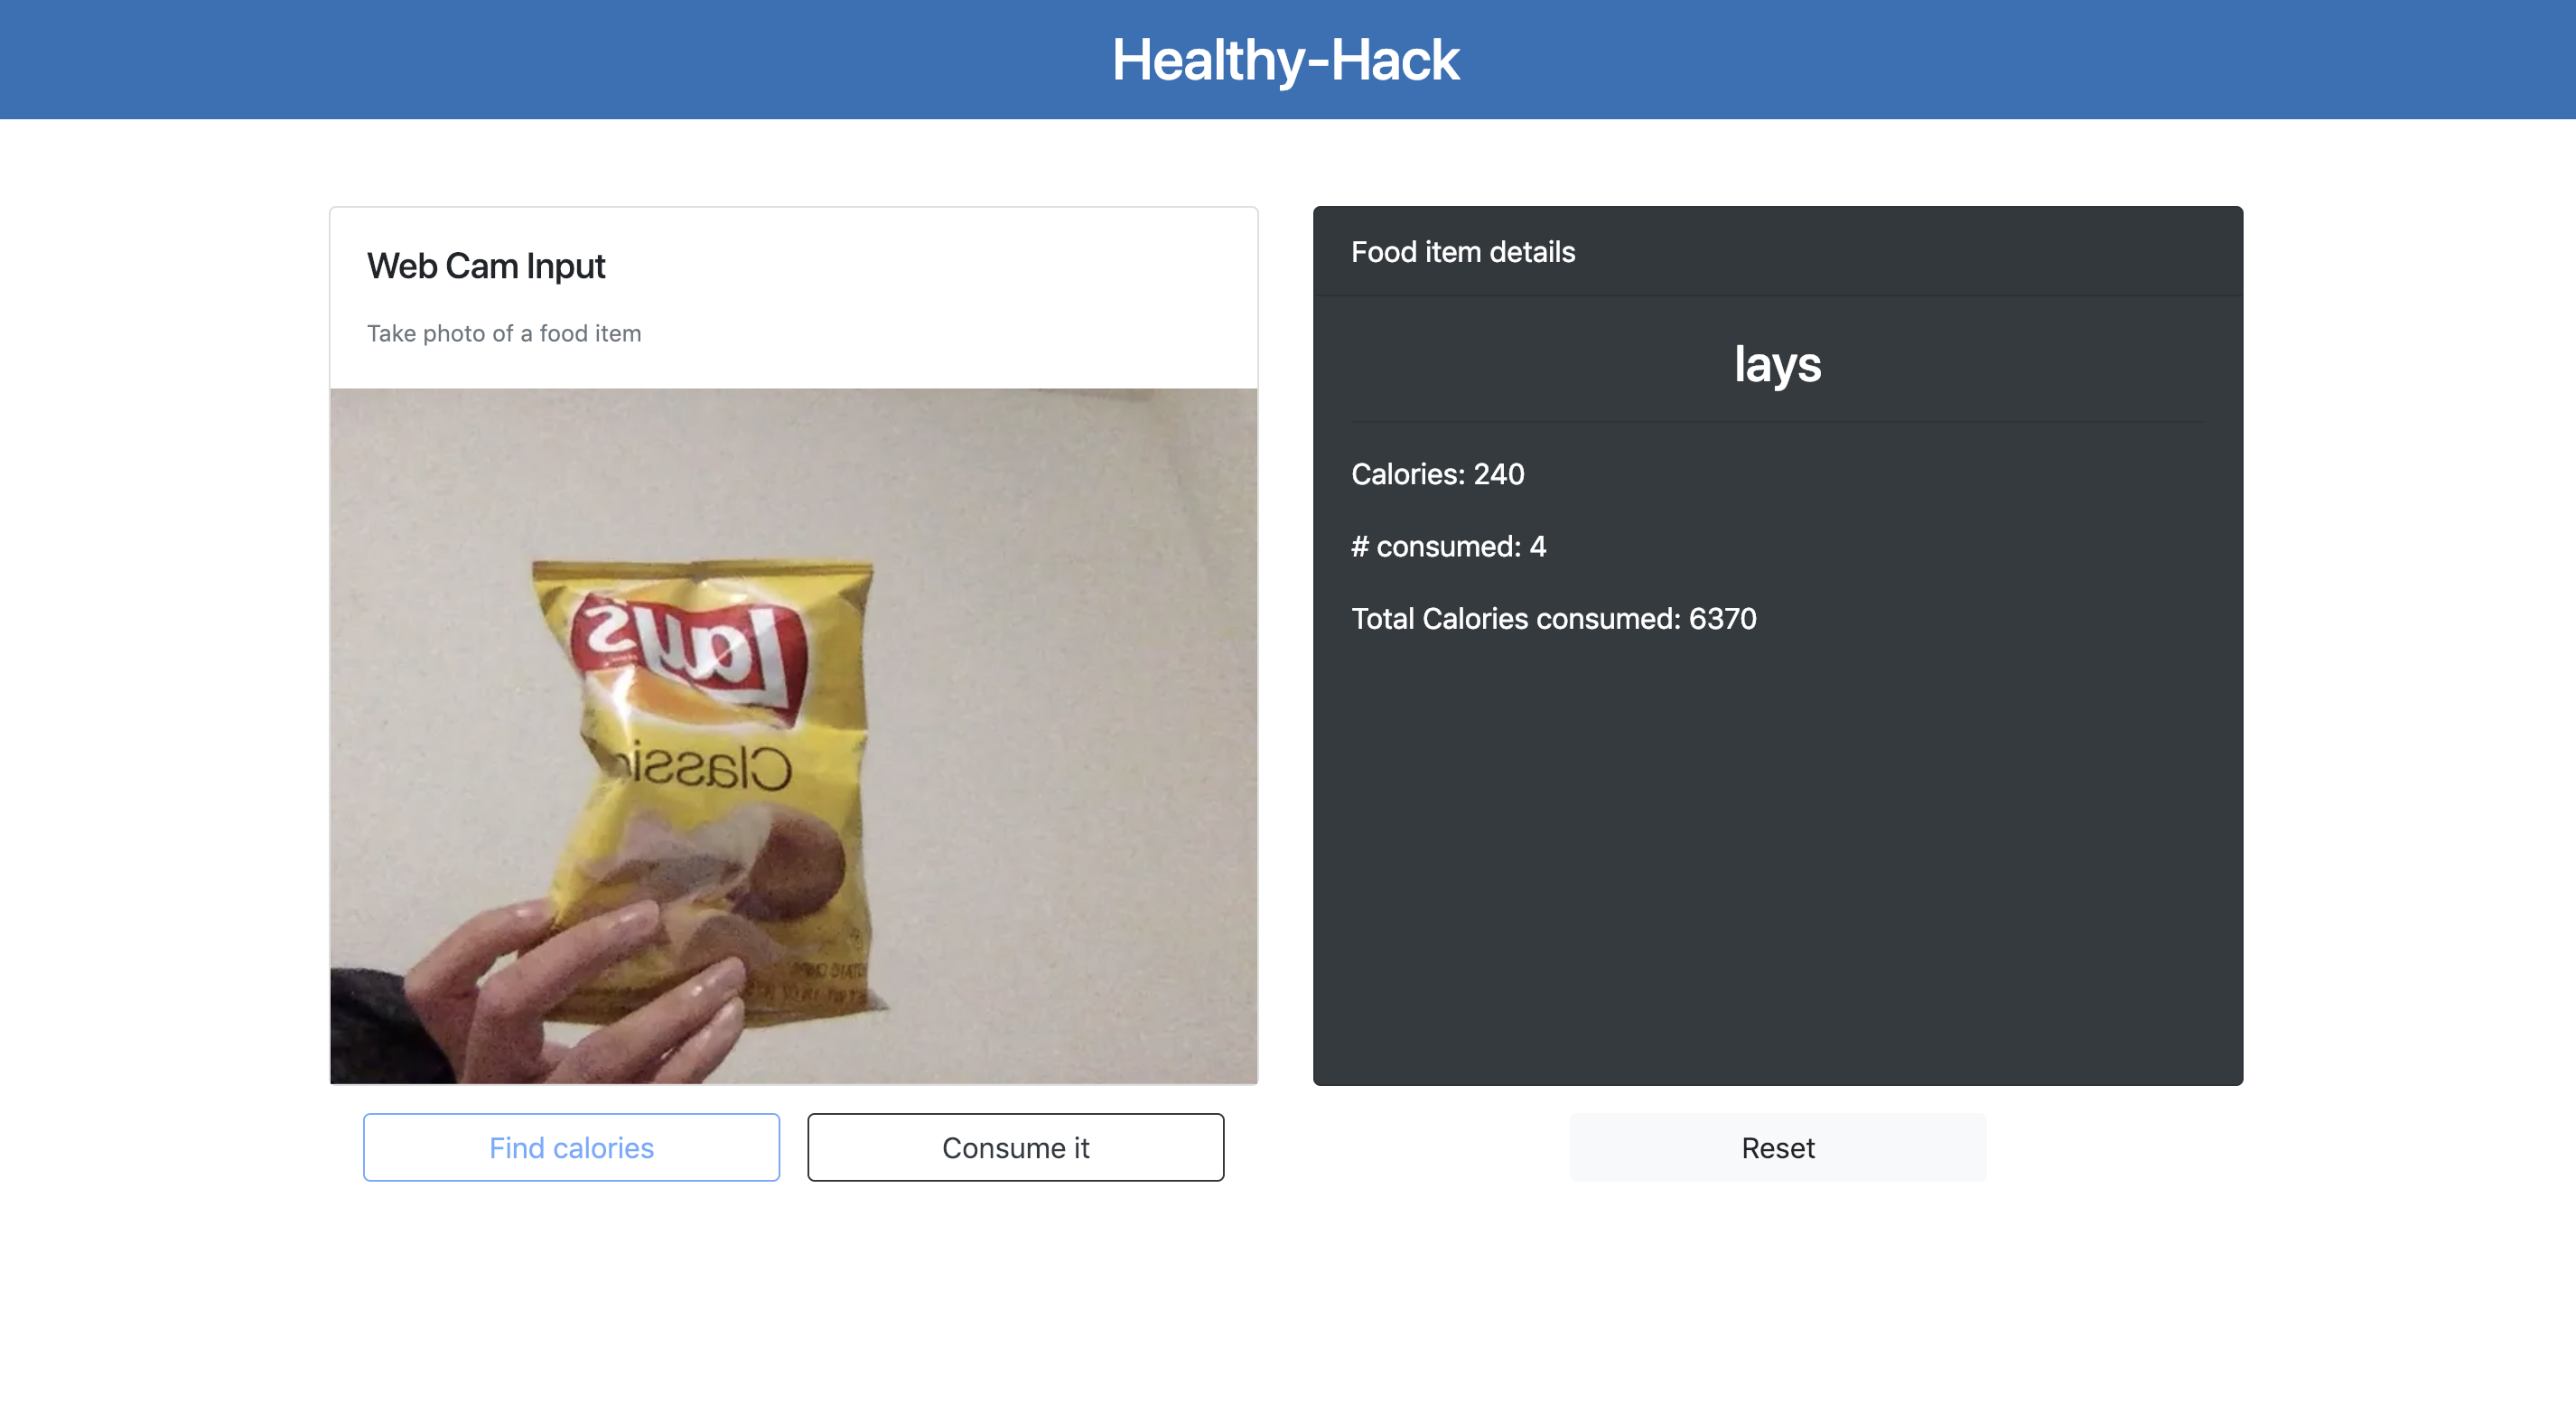This screenshot has height=1413, width=2576.
Task: Hit the Reset button
Action: [x=1777, y=1147]
